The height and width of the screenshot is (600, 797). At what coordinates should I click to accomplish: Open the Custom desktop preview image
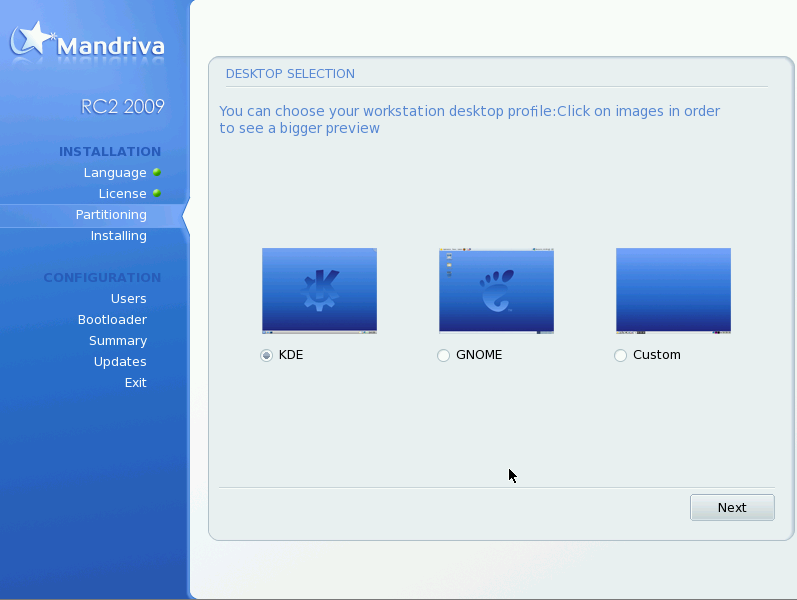673,290
